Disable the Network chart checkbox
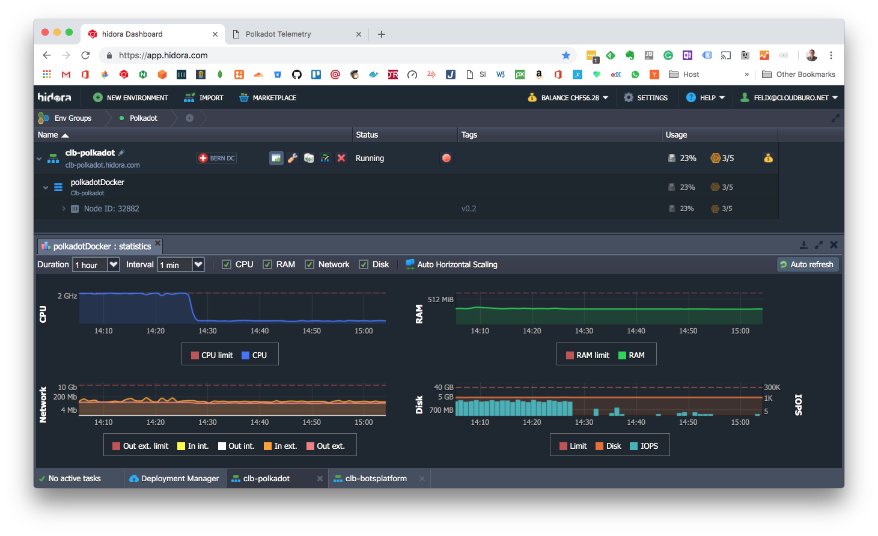 (x=309, y=265)
